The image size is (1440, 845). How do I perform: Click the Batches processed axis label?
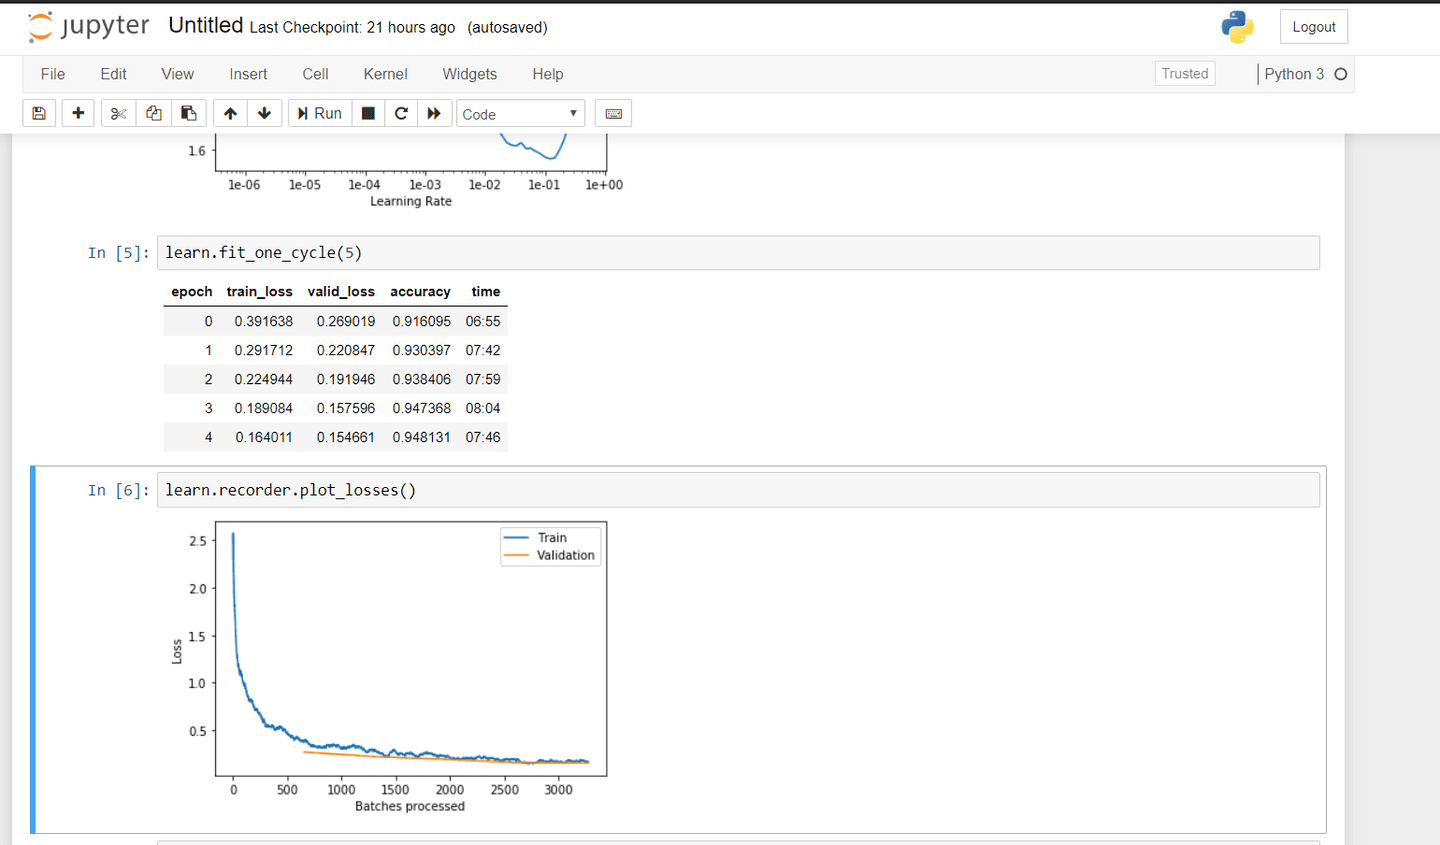(x=410, y=806)
